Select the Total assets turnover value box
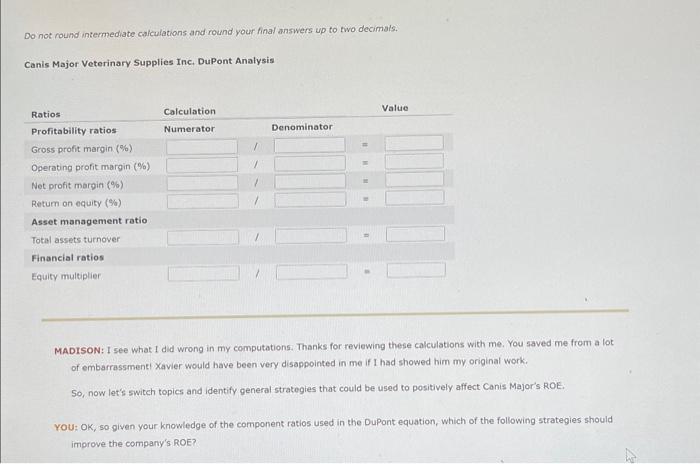Viewport: 700px width, 464px height. point(416,234)
